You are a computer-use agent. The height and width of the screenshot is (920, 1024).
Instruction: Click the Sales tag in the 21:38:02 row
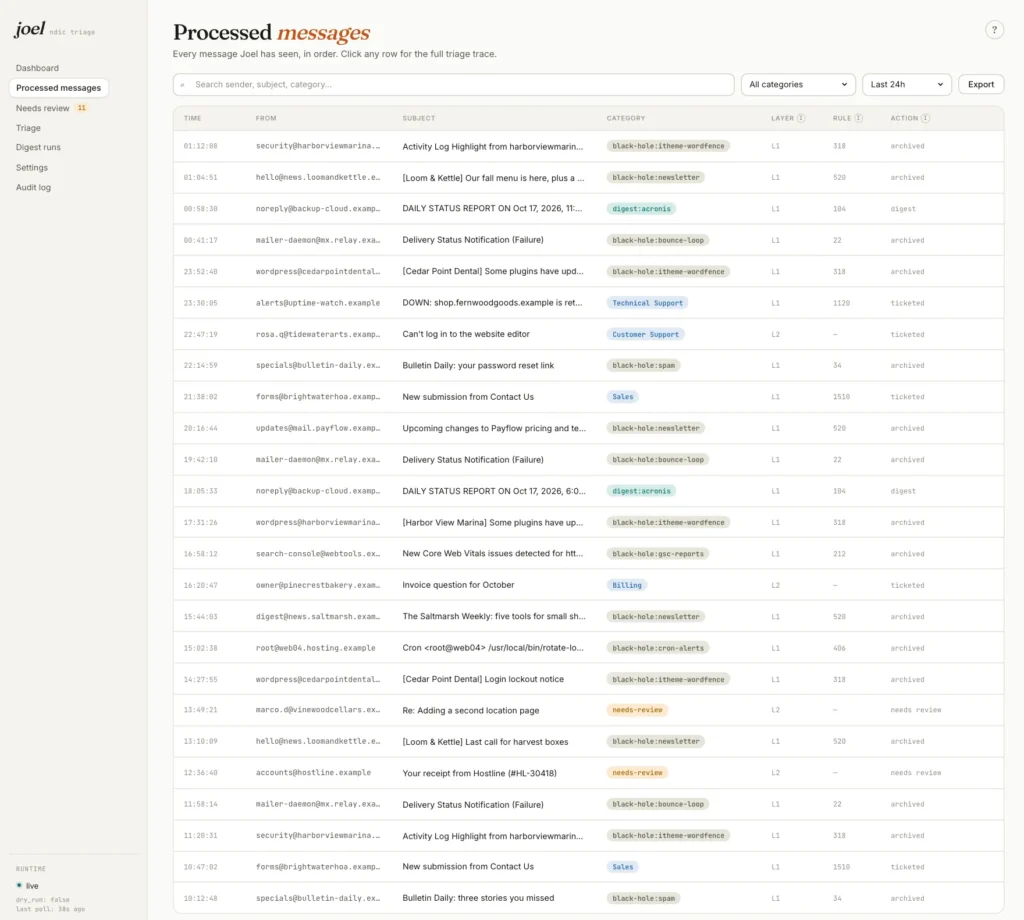pos(622,397)
